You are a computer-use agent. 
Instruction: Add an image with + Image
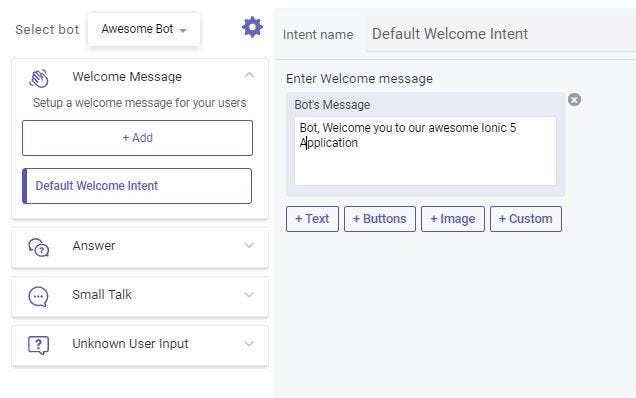453,219
